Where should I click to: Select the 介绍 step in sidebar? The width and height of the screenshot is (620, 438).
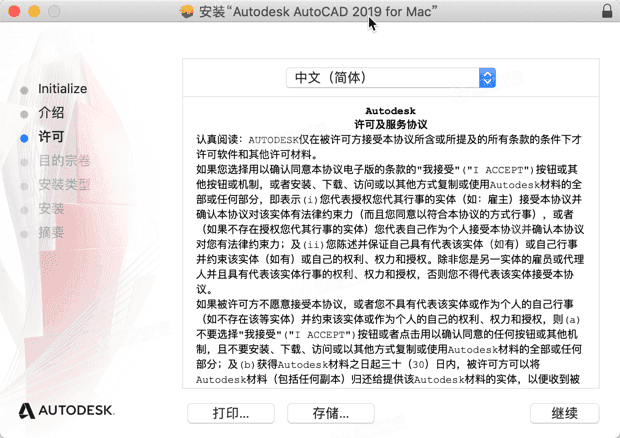coord(51,112)
